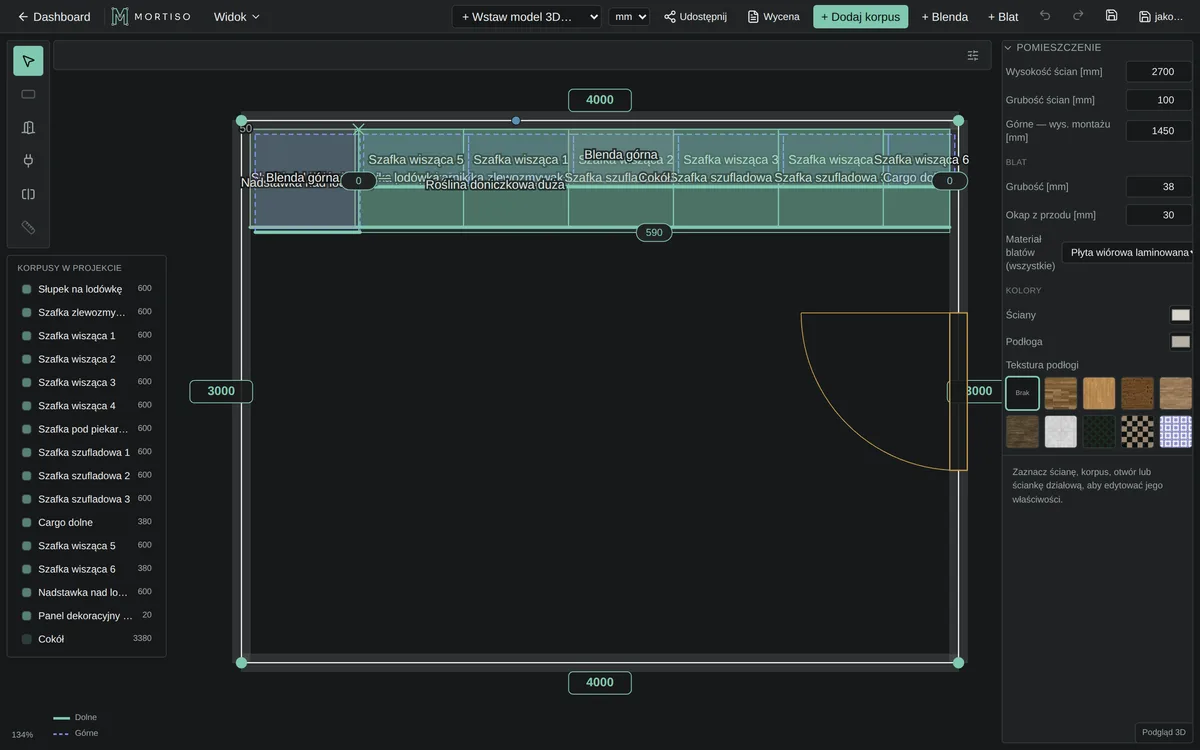Open Podgląd 3D preview
This screenshot has width=1200, height=750.
(1164, 732)
